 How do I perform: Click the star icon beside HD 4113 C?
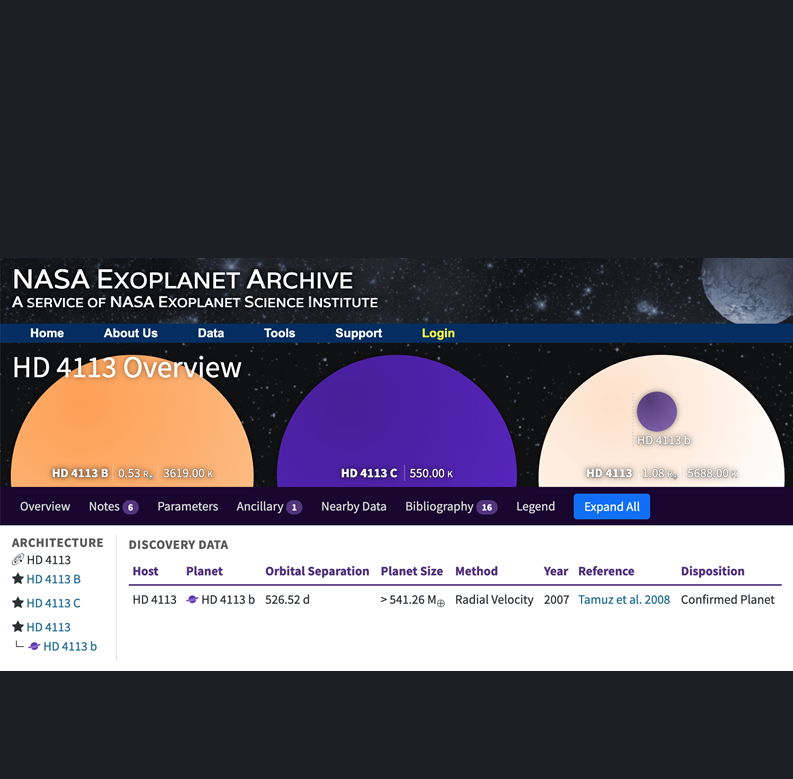click(x=18, y=603)
